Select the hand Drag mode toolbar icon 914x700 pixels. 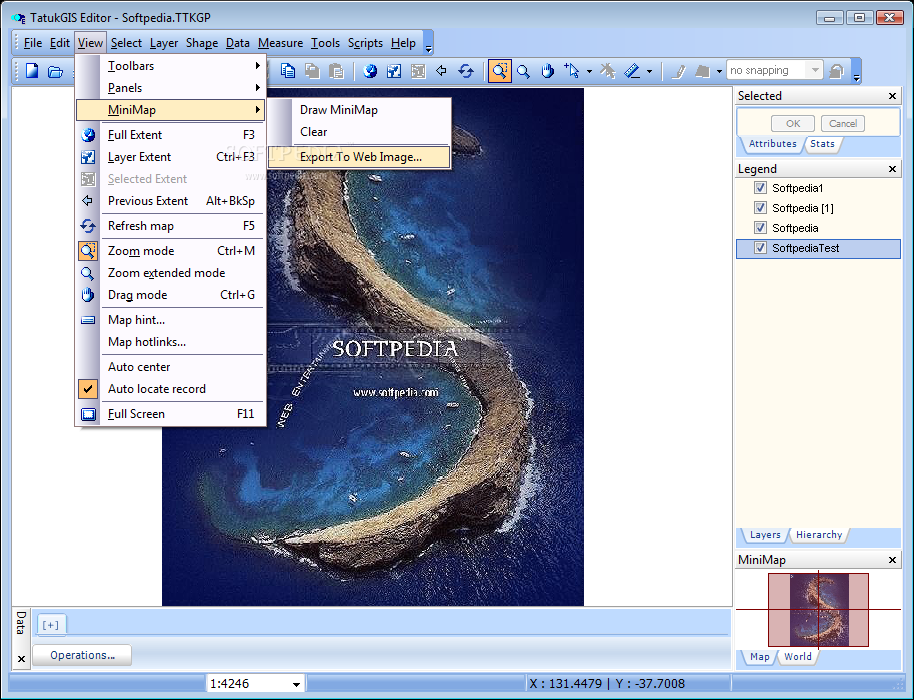click(x=547, y=71)
